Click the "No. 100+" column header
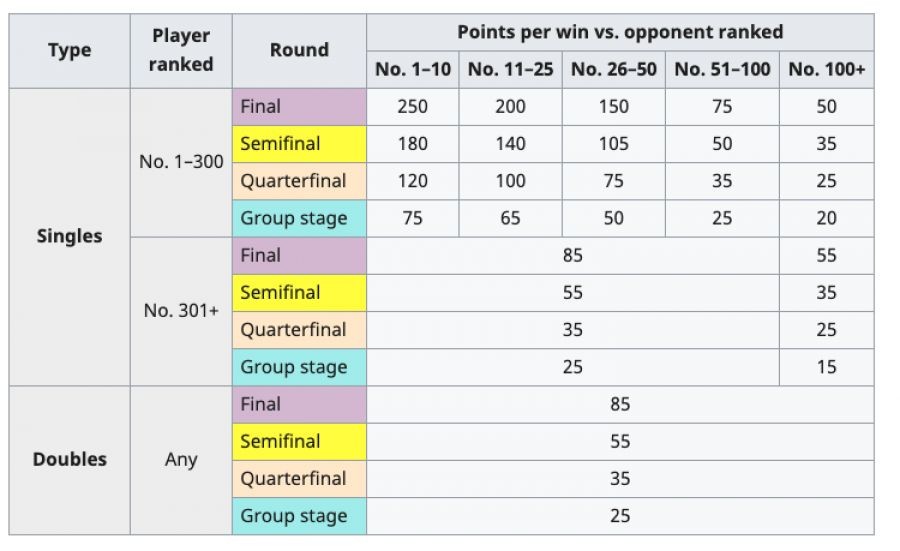Screen dimensions: 900x551 826,69
